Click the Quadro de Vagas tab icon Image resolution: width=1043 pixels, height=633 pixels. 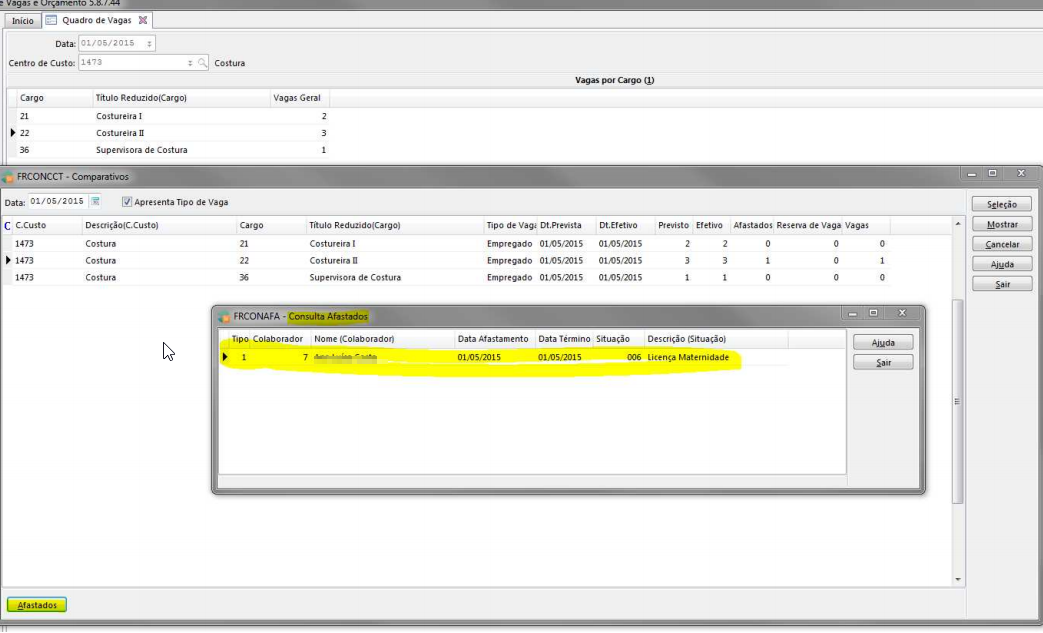pos(51,20)
